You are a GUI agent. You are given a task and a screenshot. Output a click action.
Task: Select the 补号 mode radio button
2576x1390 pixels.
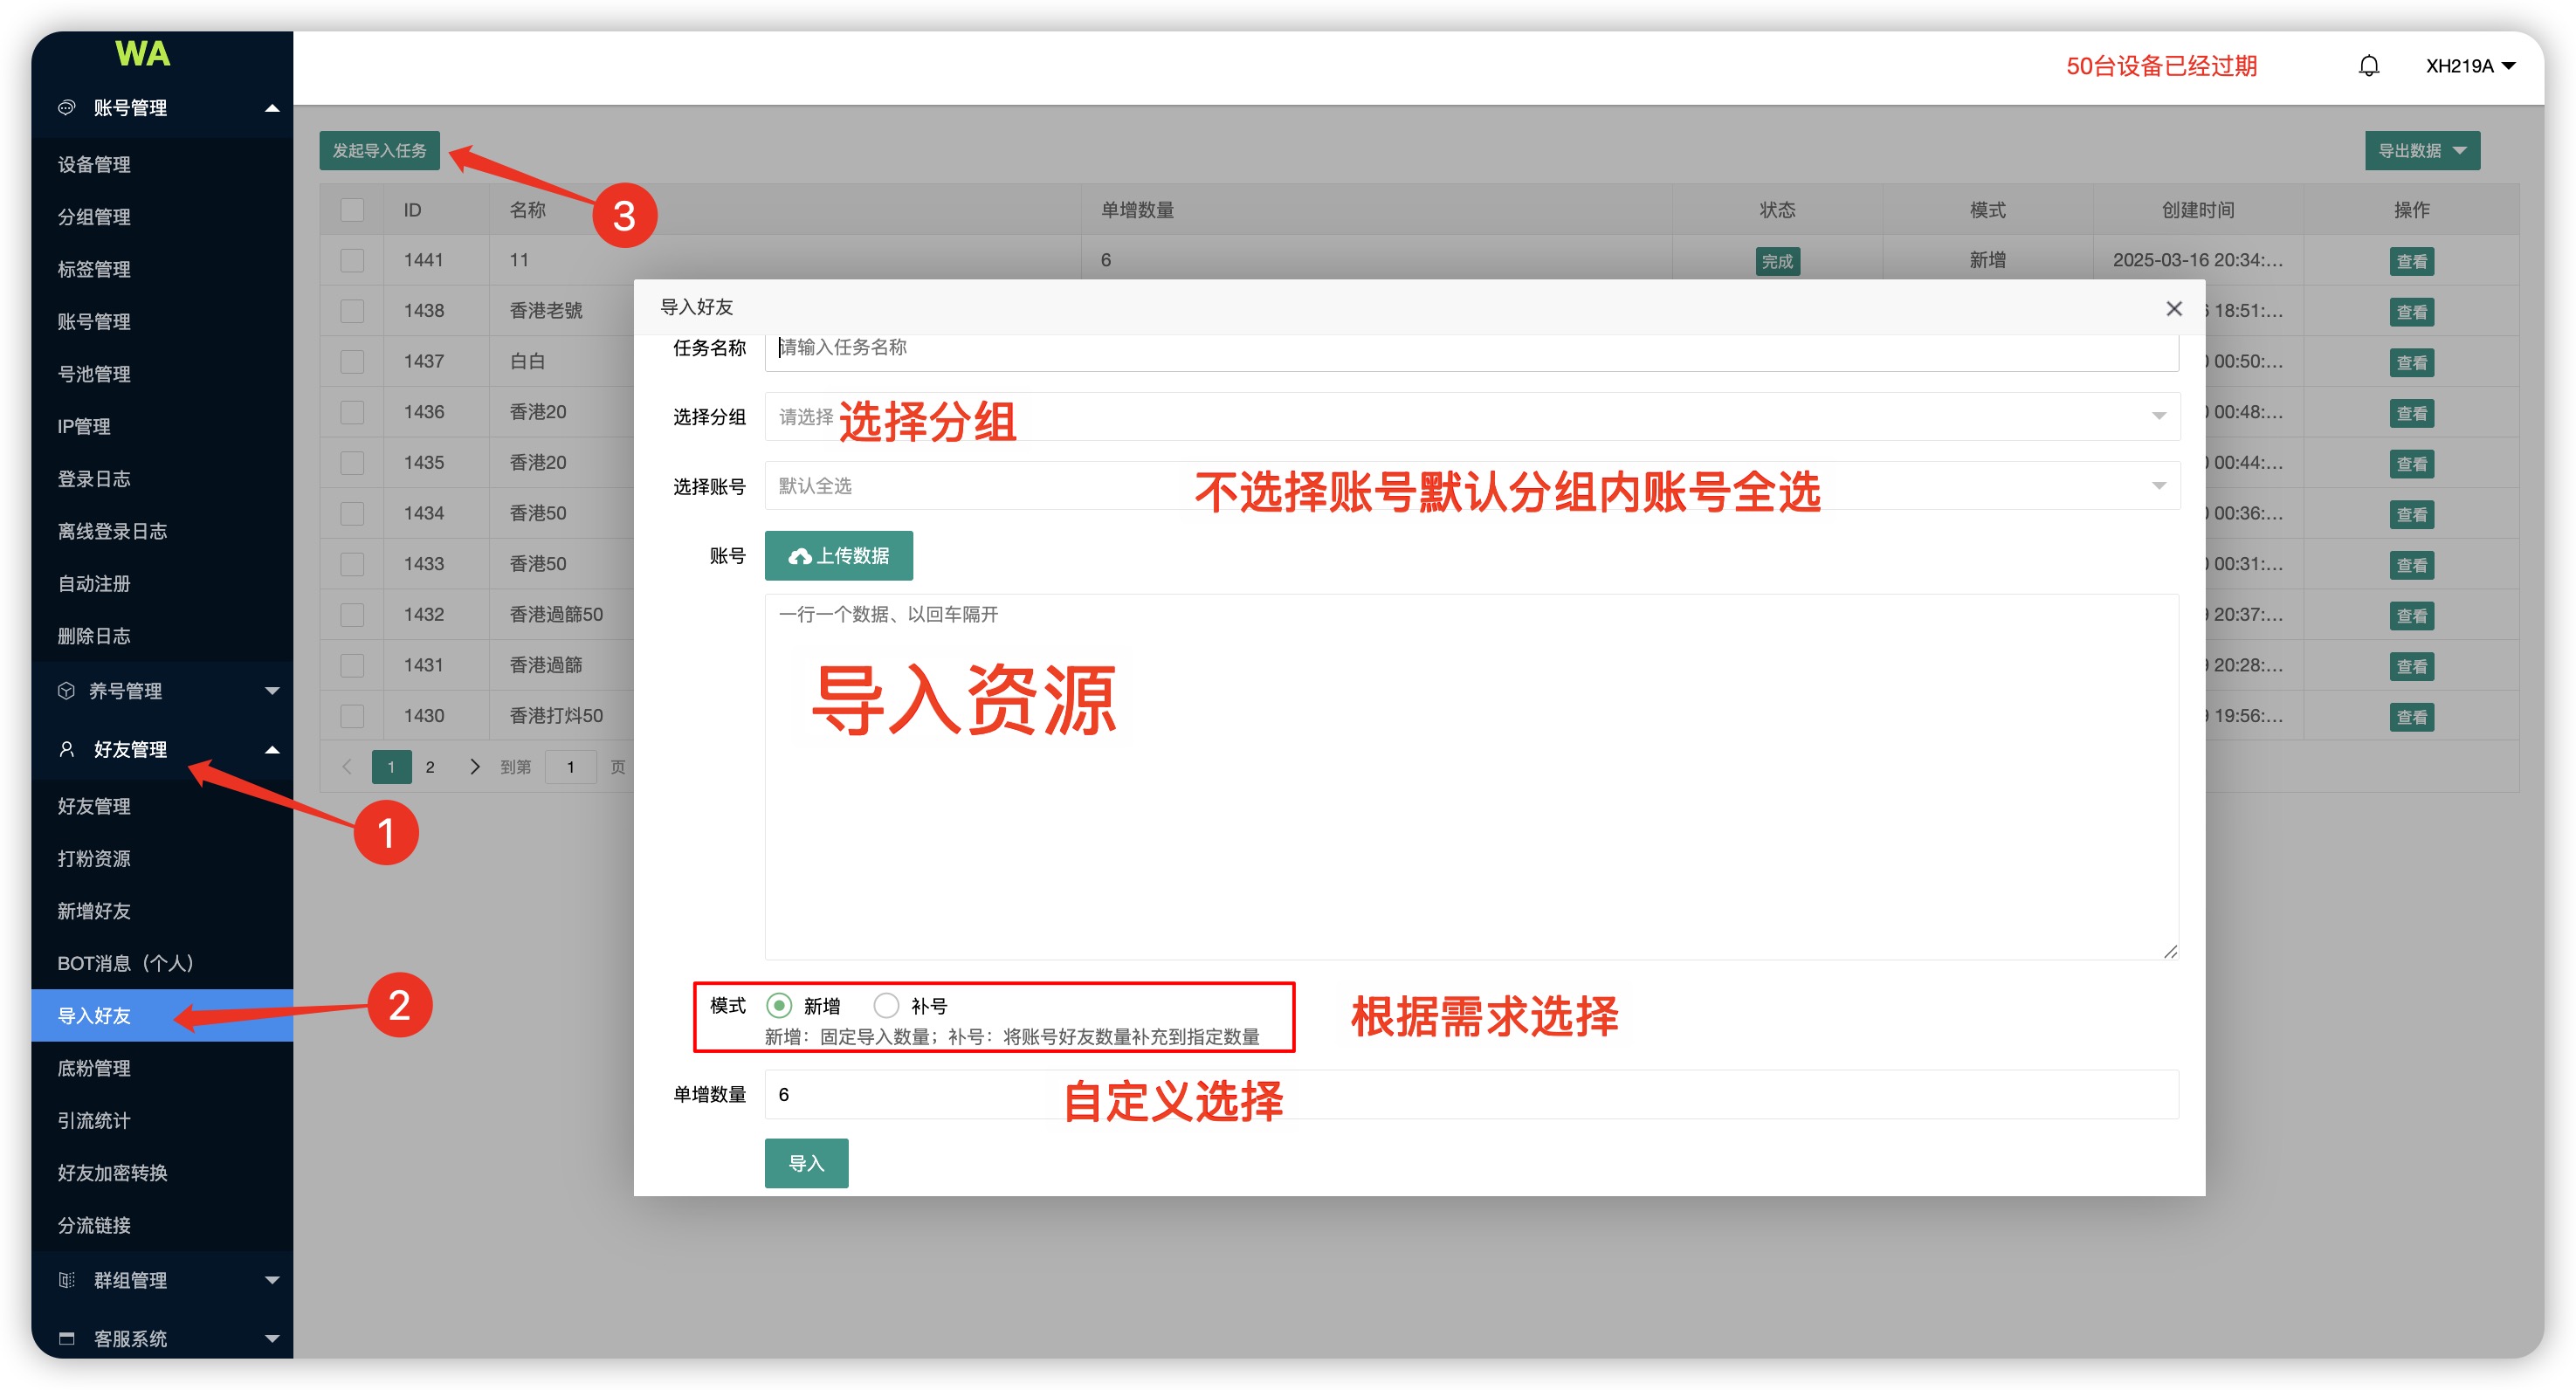(886, 1005)
